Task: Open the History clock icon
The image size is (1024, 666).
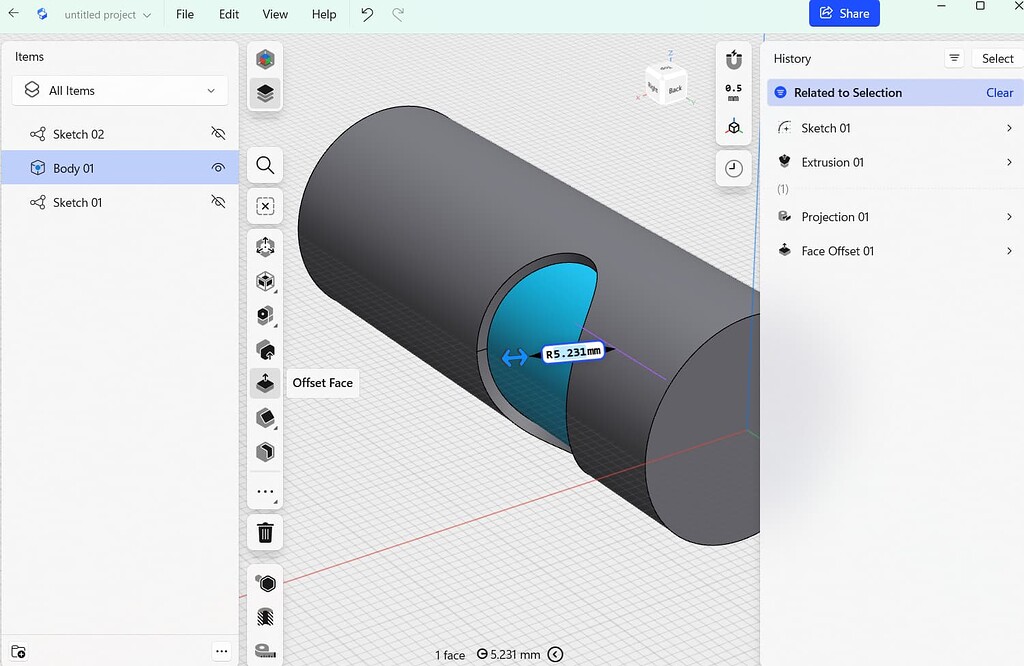Action: (733, 168)
